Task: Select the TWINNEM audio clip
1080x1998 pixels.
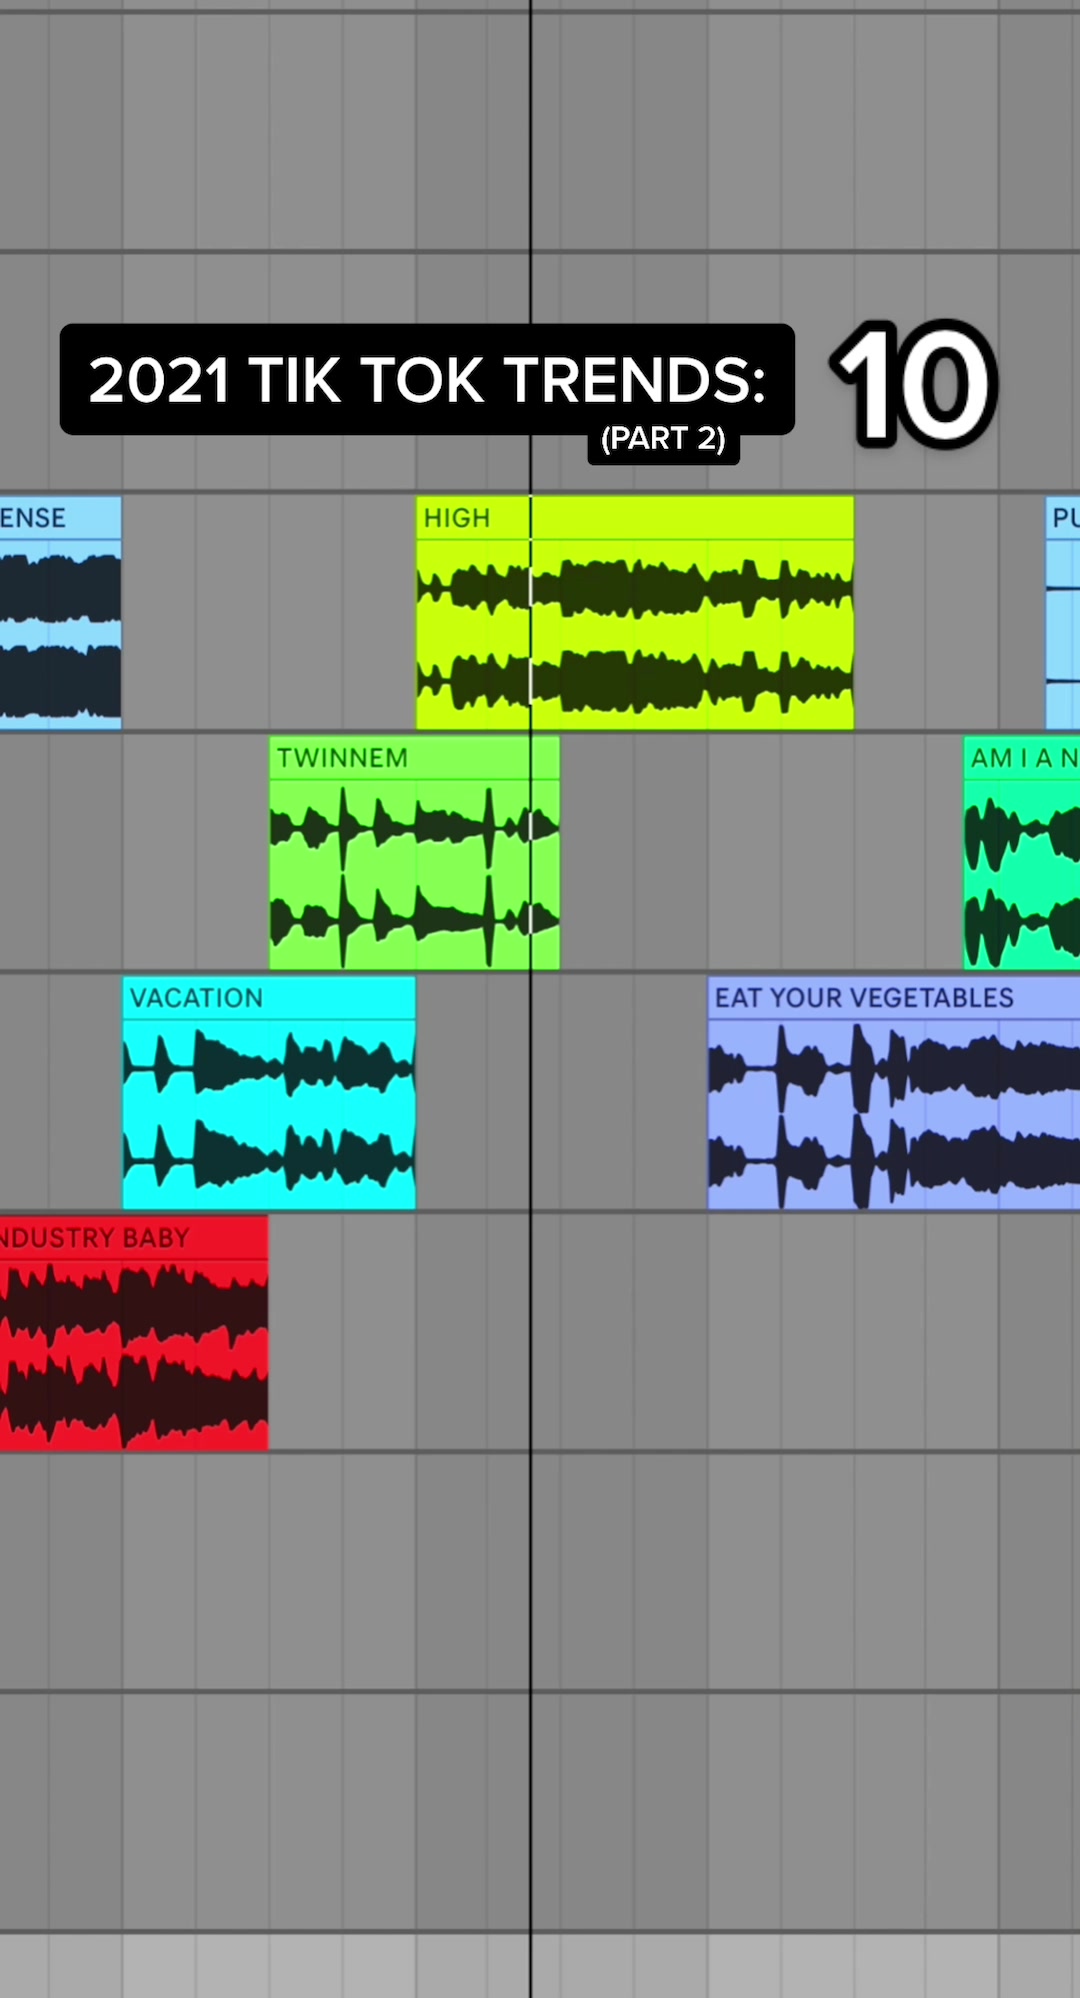Action: 414,853
